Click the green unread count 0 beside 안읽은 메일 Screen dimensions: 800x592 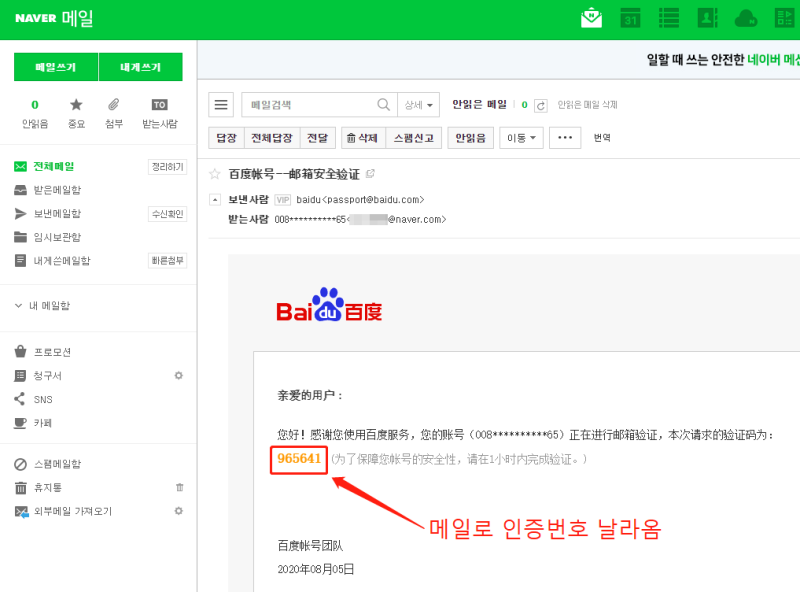524,105
